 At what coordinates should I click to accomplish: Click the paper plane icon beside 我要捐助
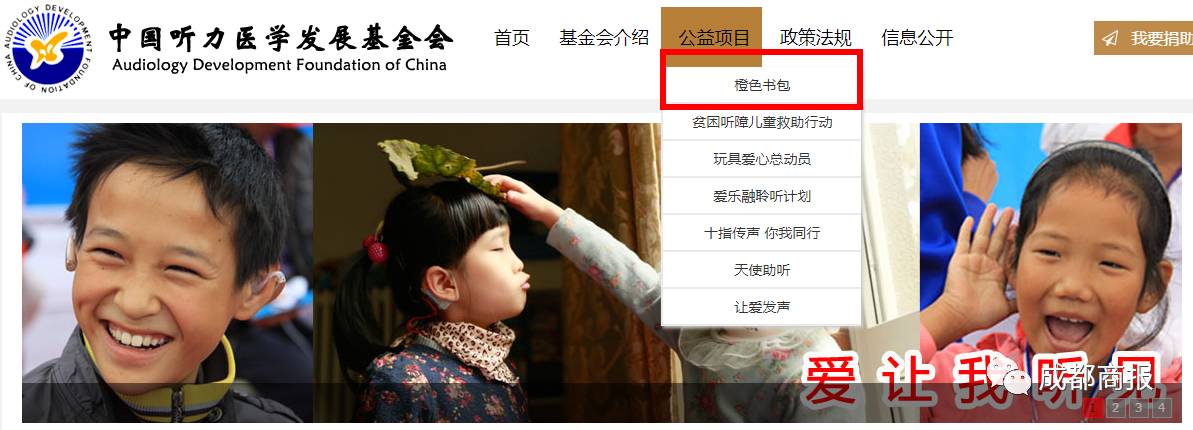point(1110,39)
